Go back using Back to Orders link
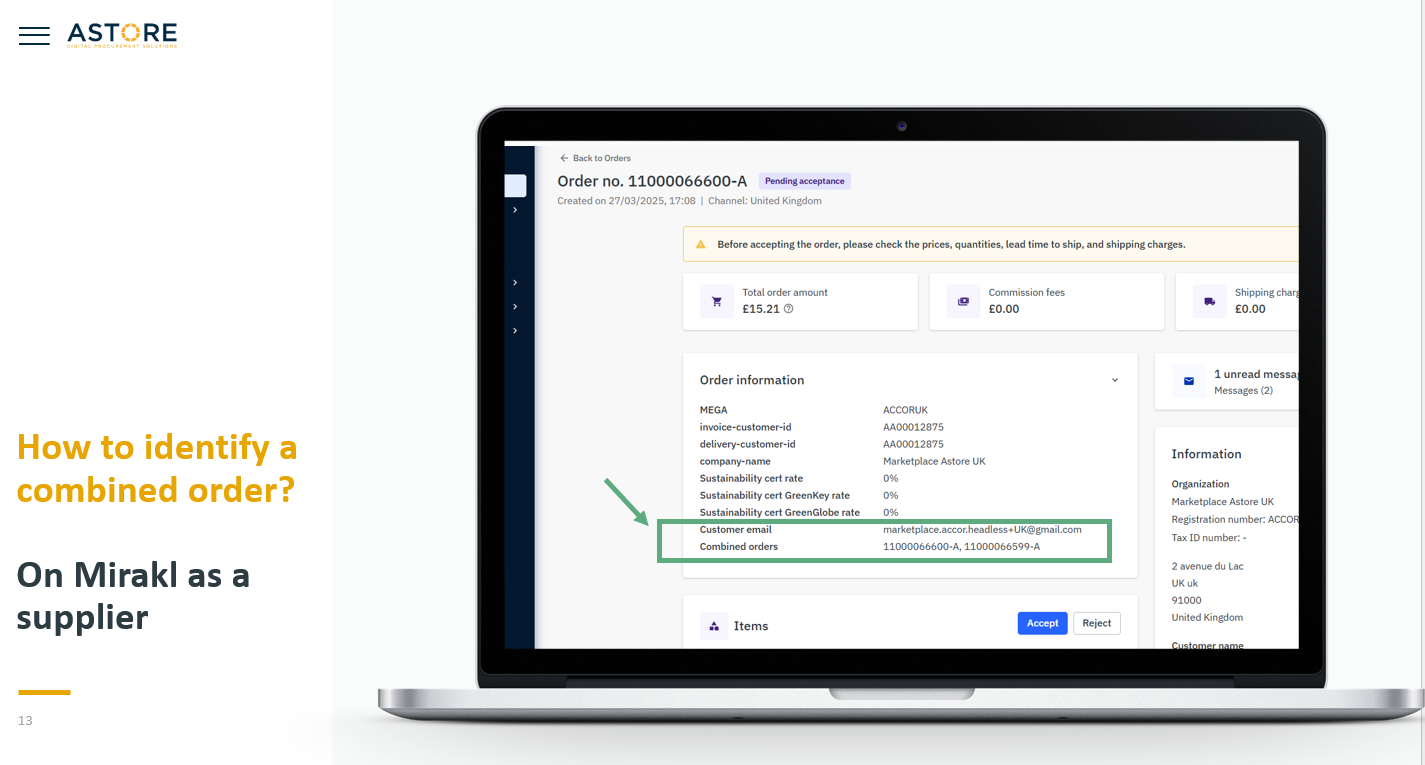 pos(595,158)
